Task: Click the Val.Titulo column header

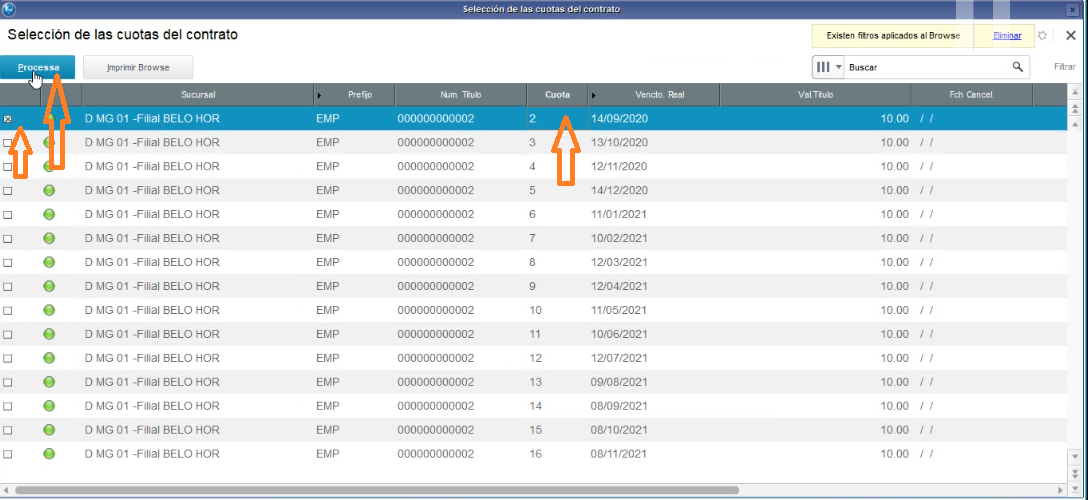Action: [x=815, y=95]
